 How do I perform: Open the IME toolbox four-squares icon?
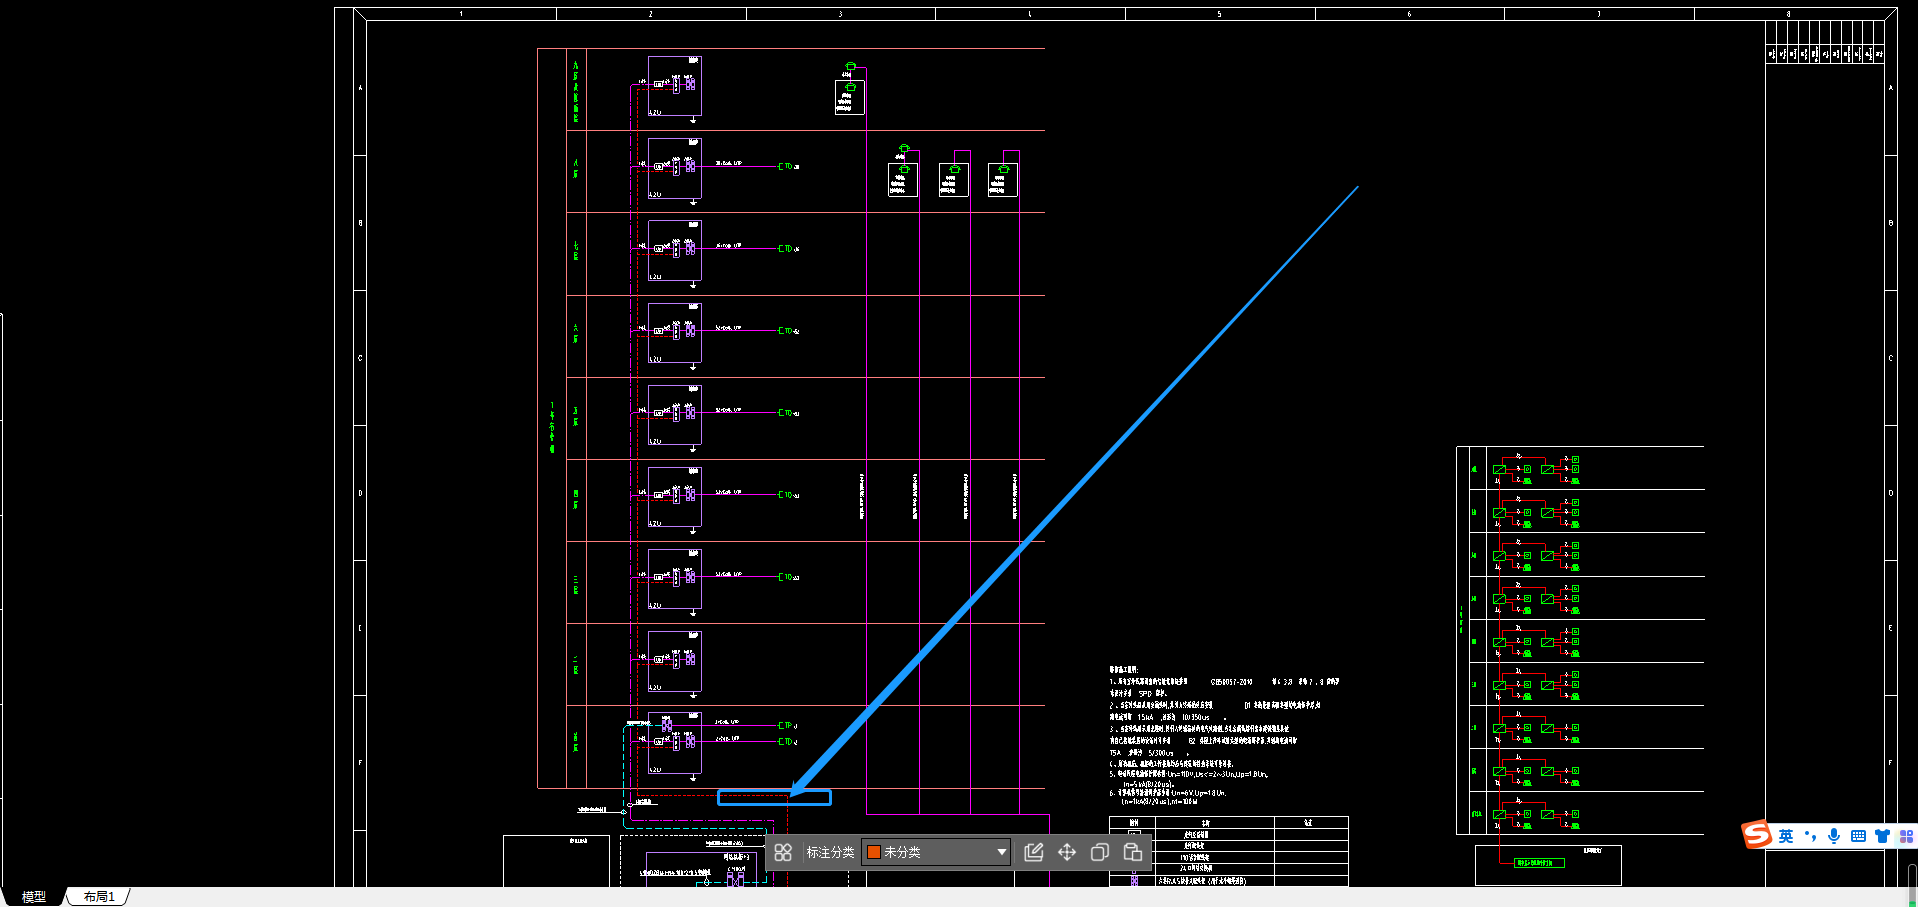coord(1906,836)
